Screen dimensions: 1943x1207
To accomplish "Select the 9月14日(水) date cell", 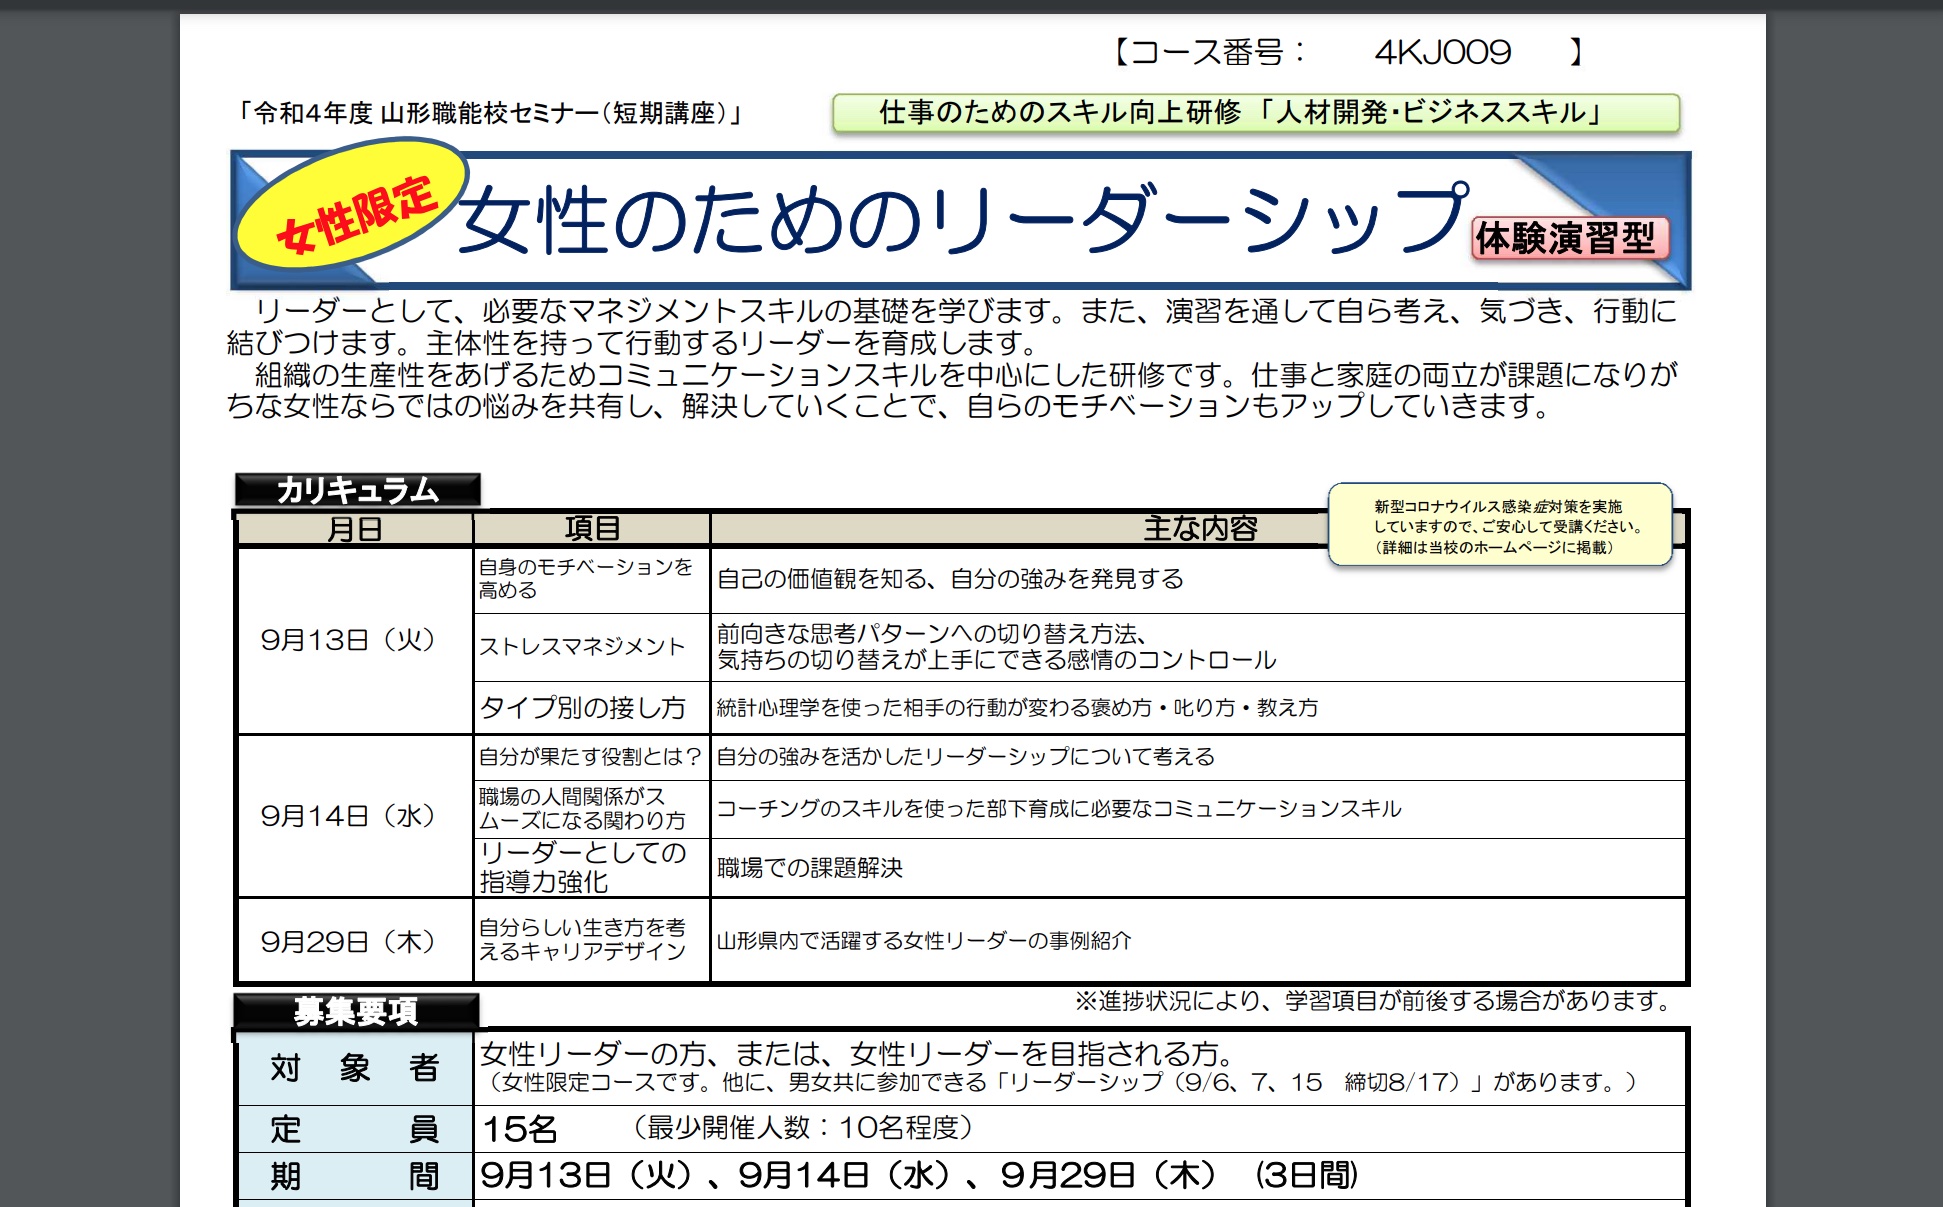I will click(x=348, y=816).
